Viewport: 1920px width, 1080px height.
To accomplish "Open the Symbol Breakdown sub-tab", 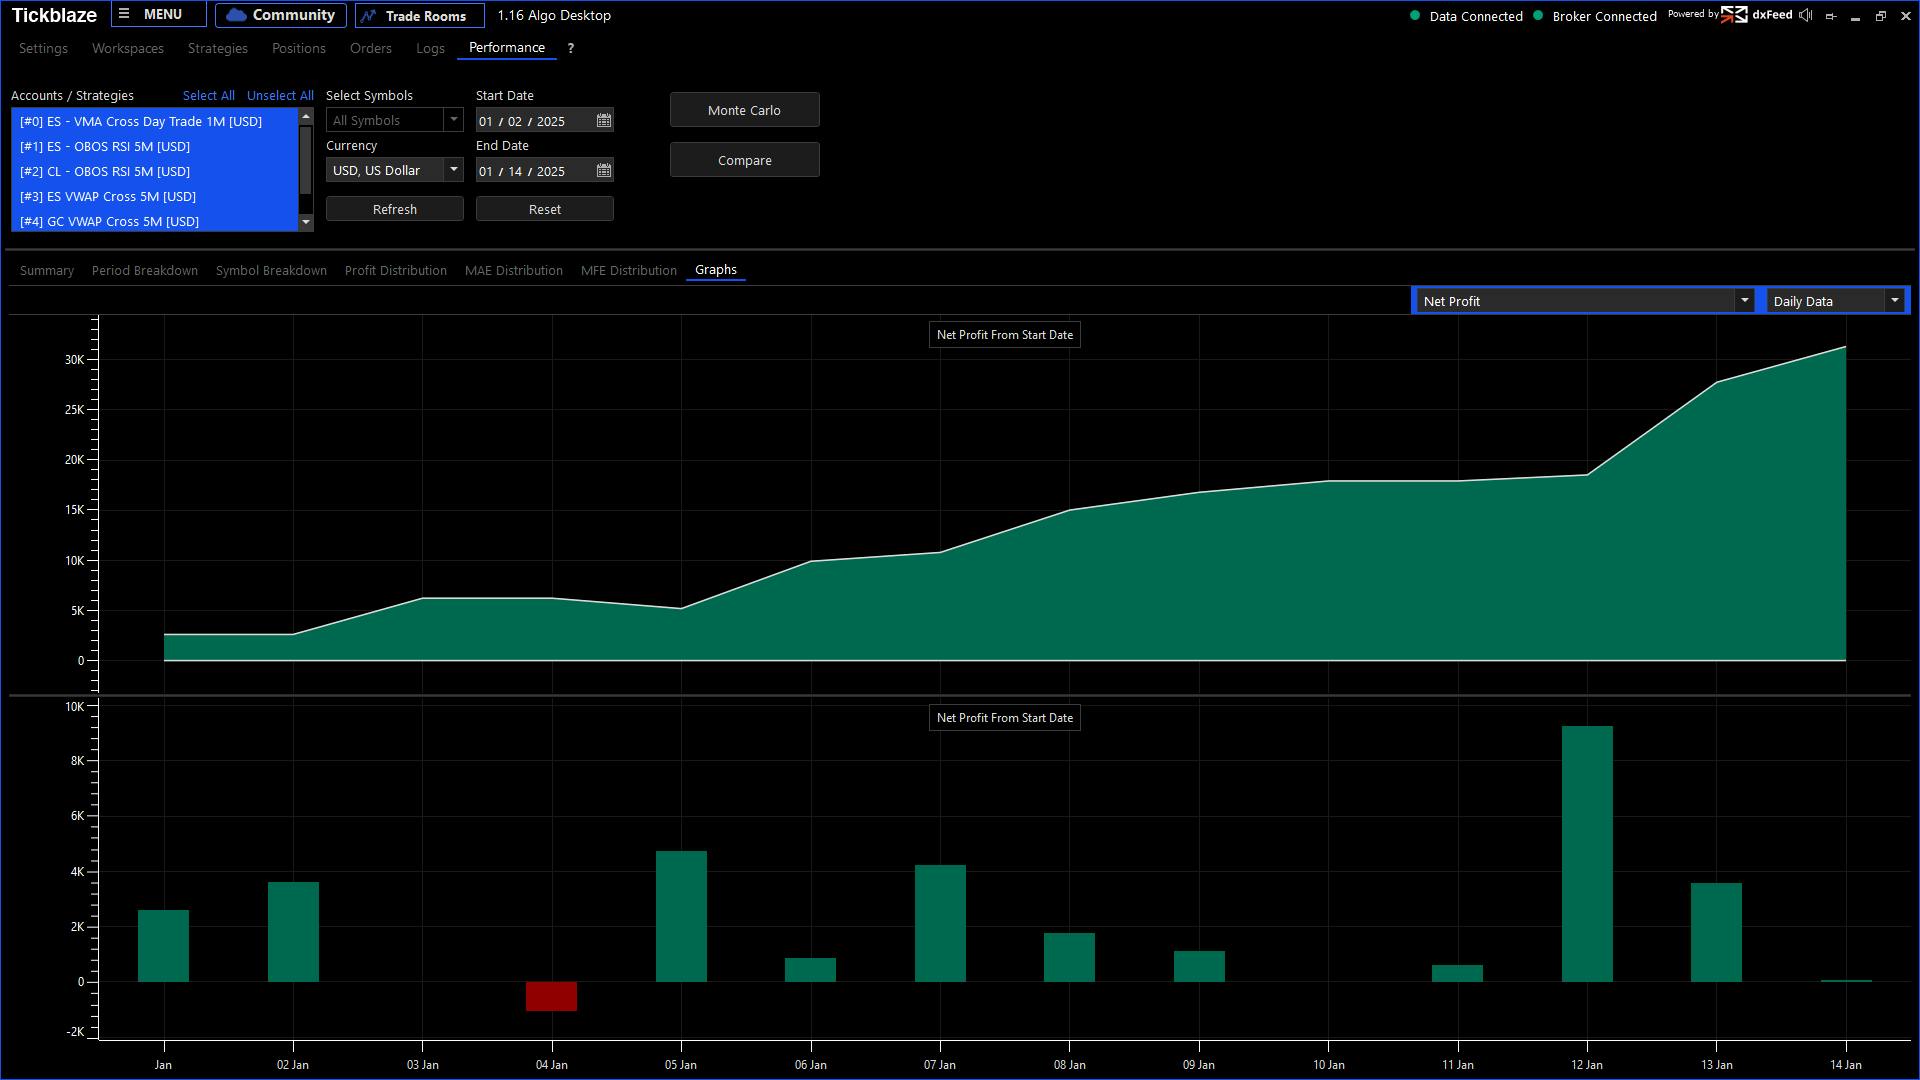I will [x=271, y=271].
